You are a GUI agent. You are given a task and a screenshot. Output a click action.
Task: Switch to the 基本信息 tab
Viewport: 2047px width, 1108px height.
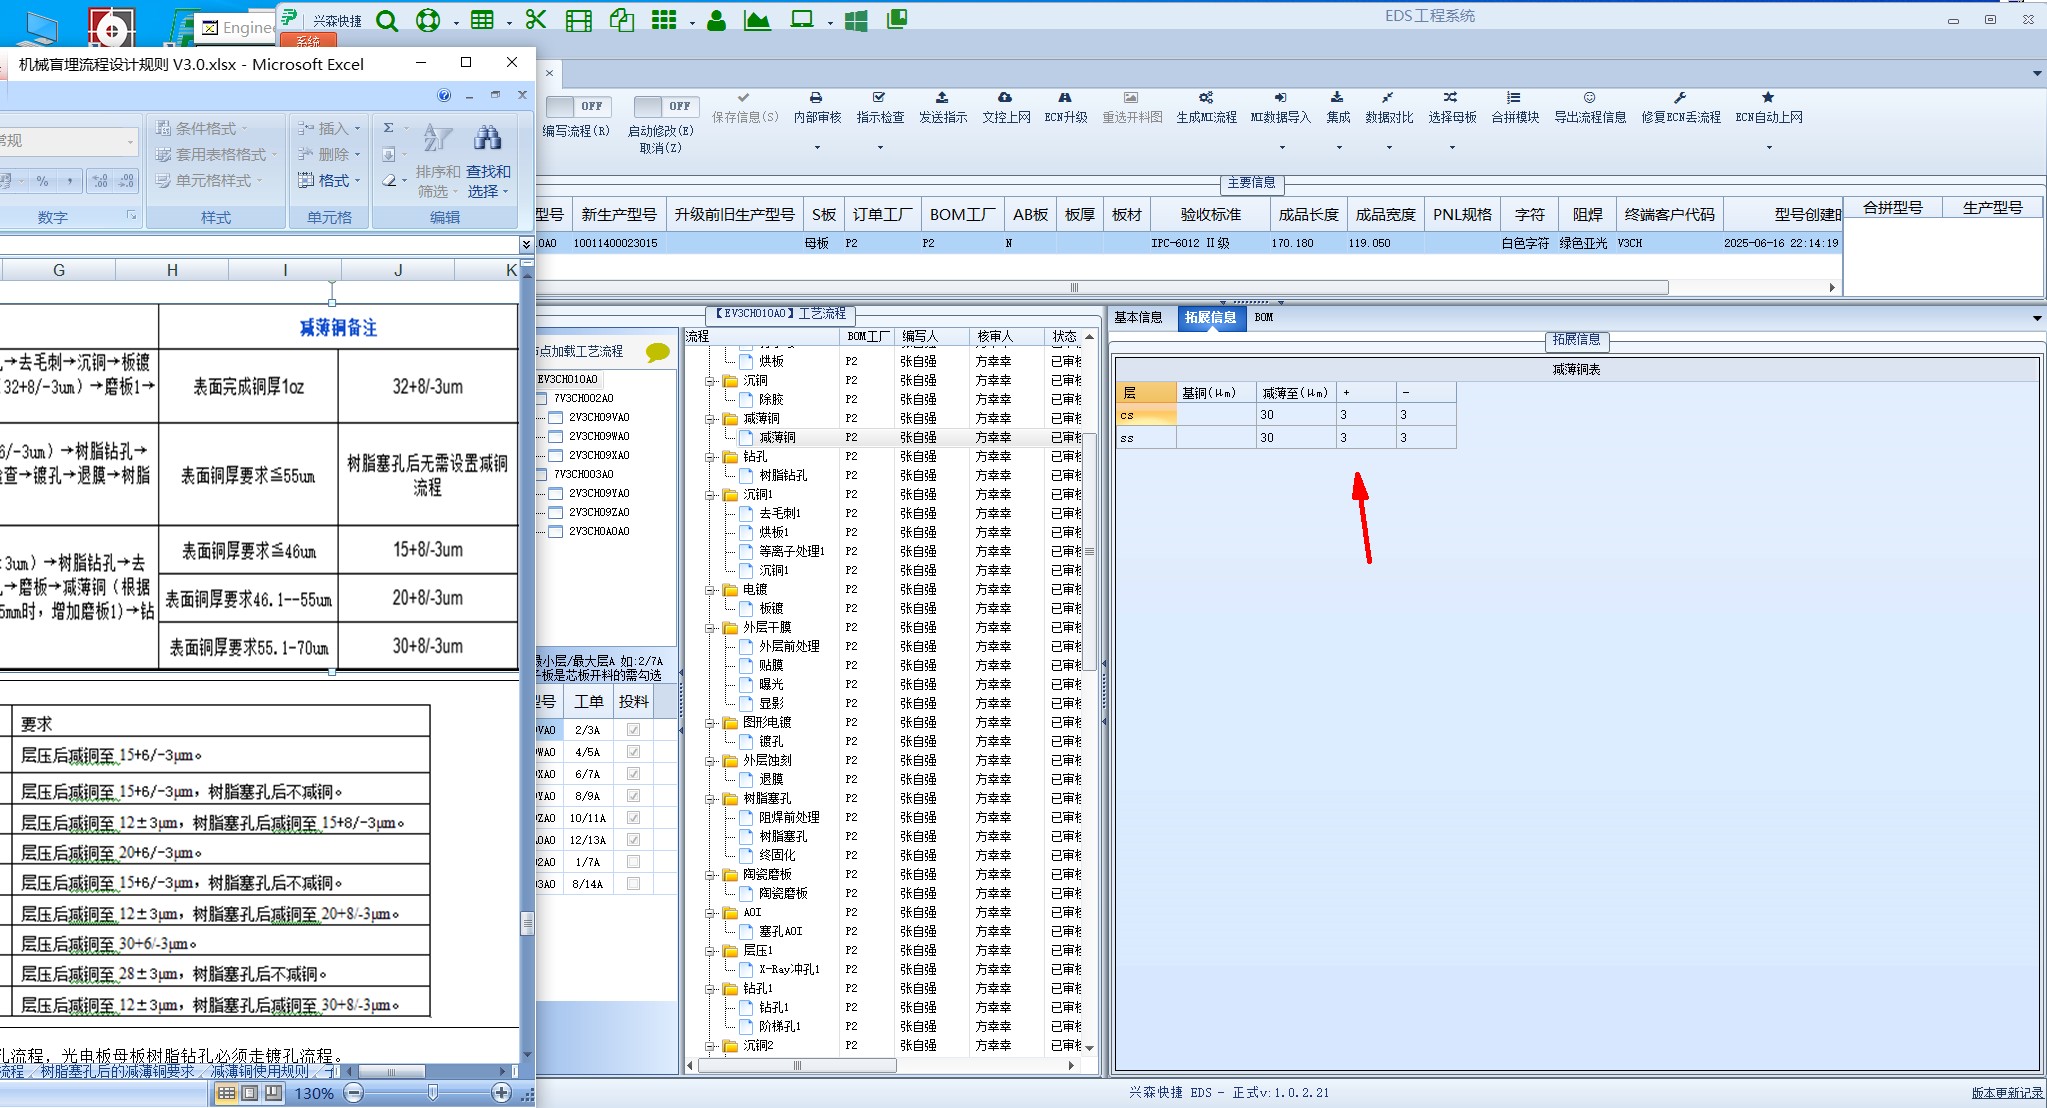[x=1138, y=318]
